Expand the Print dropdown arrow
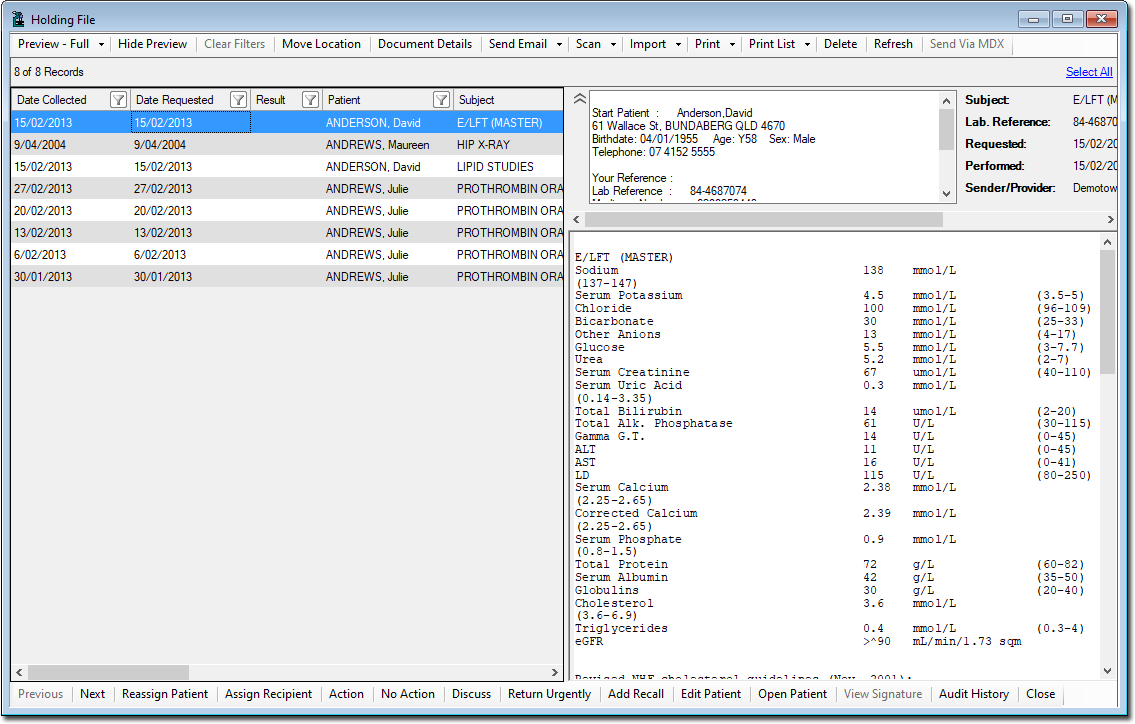The image size is (1135, 724). pos(733,44)
